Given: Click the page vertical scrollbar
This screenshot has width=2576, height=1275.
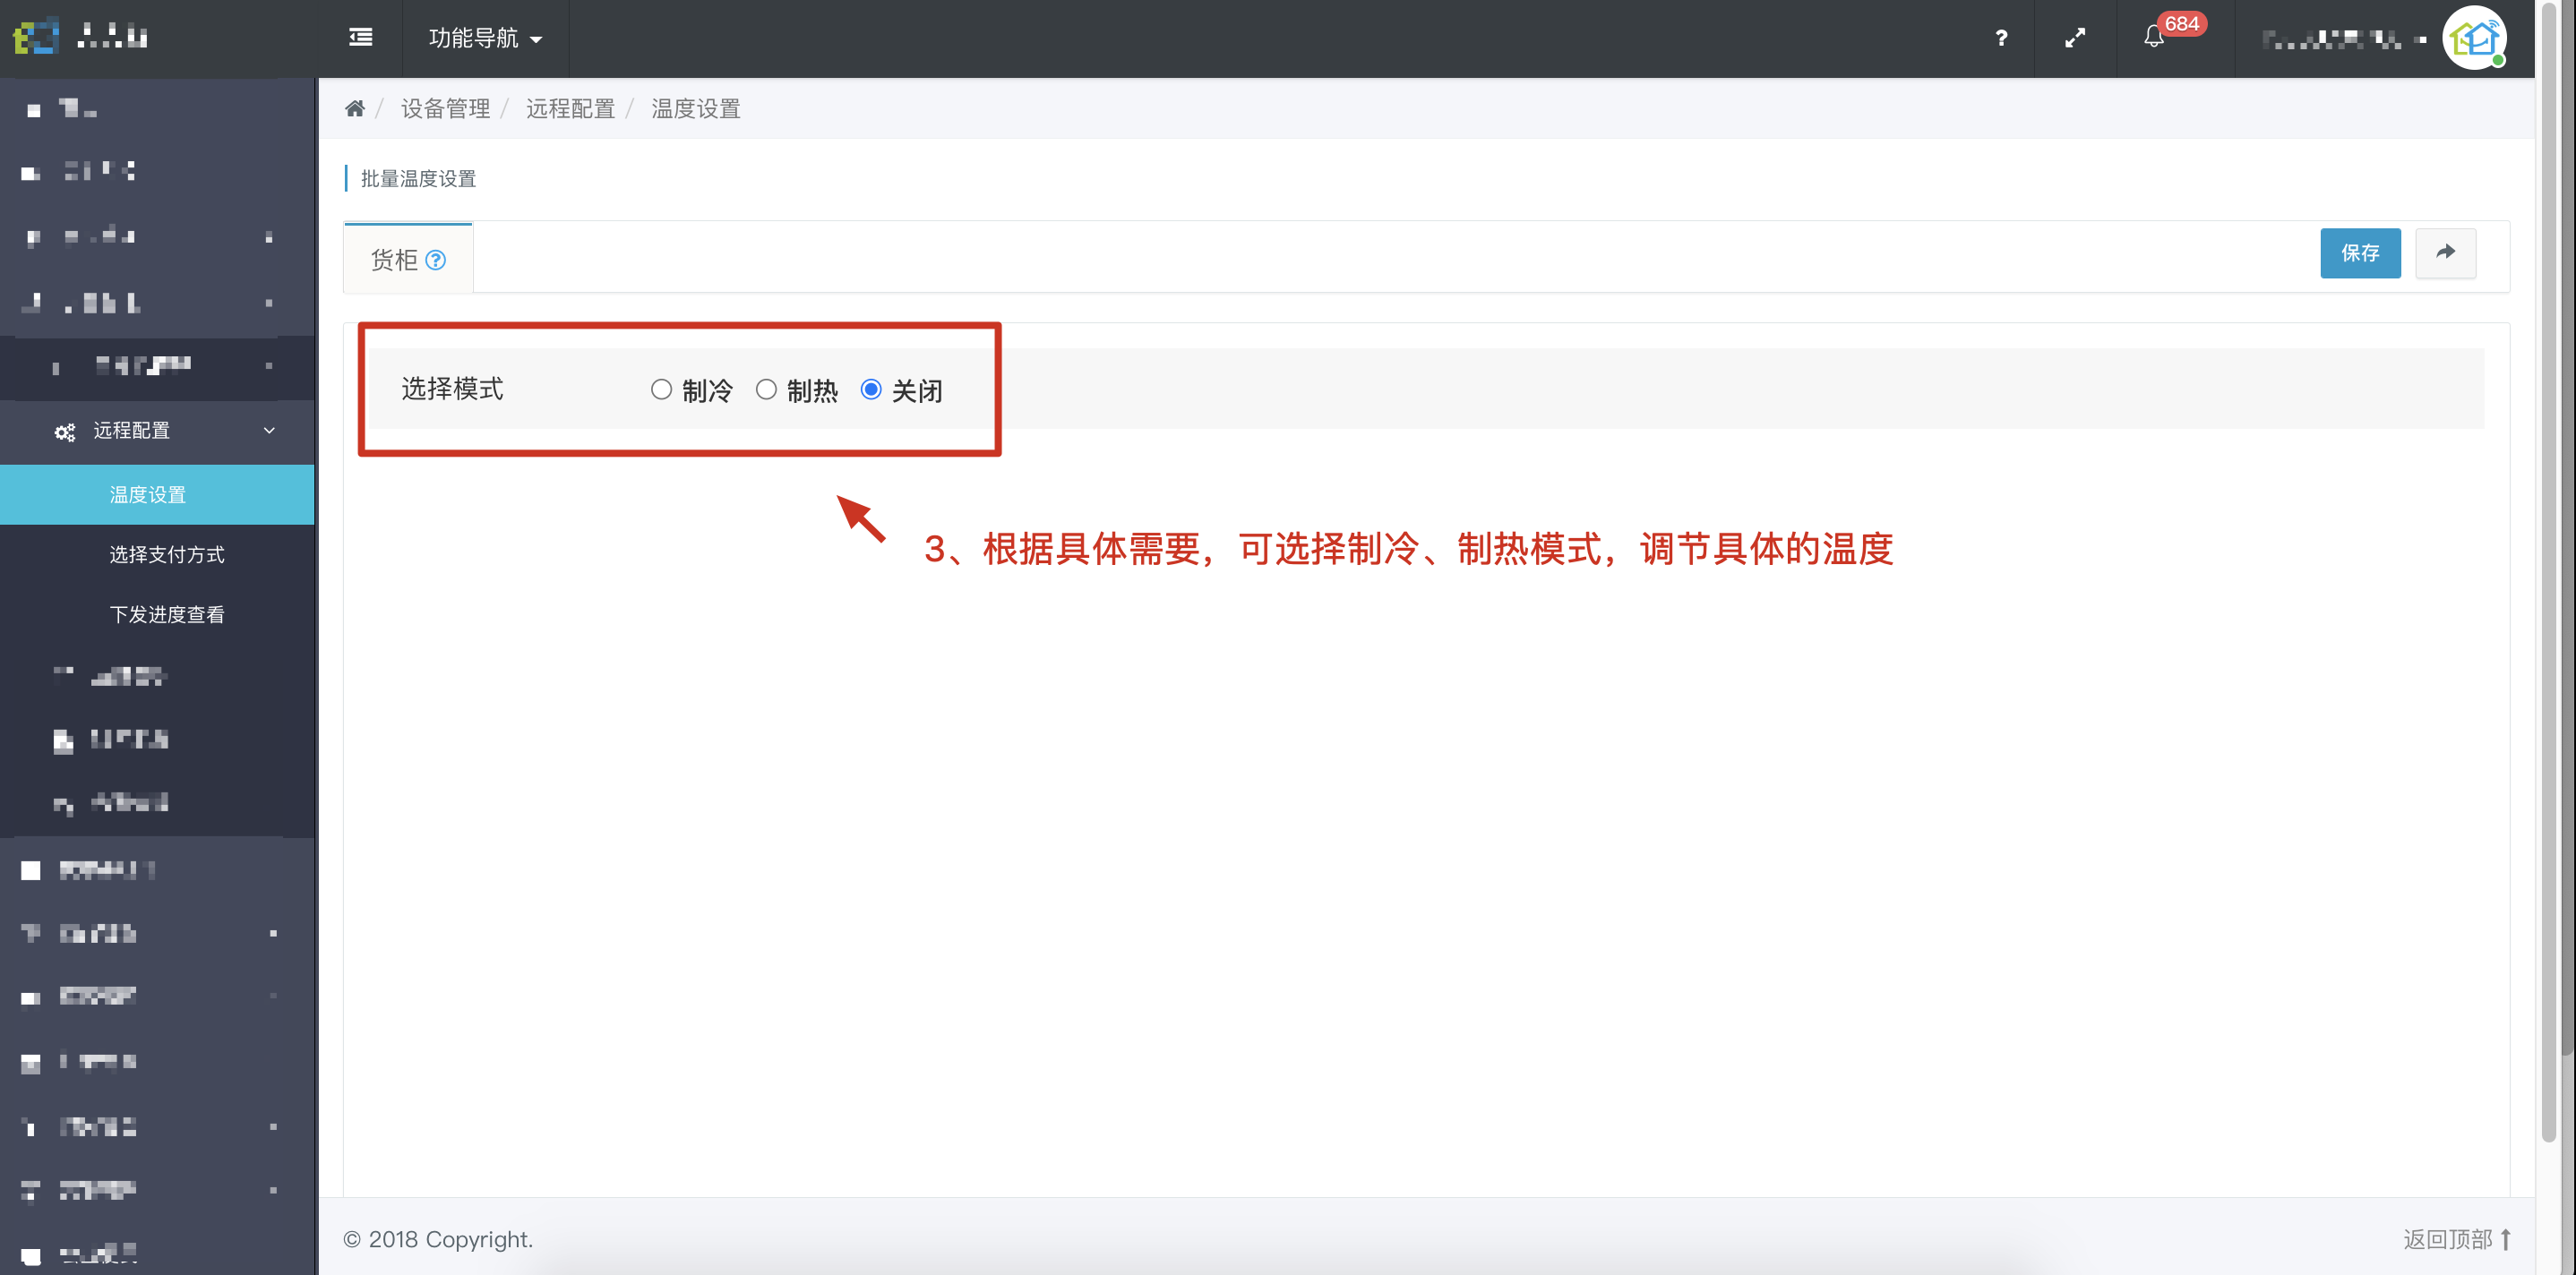Looking at the screenshot, I should [x=2549, y=570].
